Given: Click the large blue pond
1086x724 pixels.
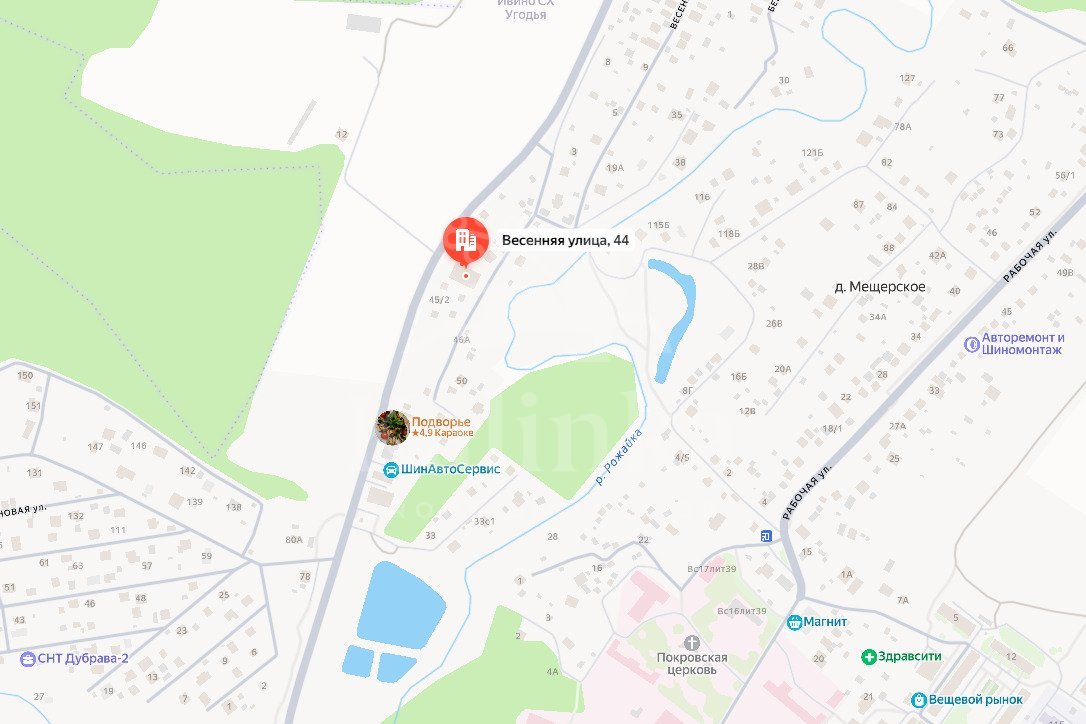Looking at the screenshot, I should [400, 605].
